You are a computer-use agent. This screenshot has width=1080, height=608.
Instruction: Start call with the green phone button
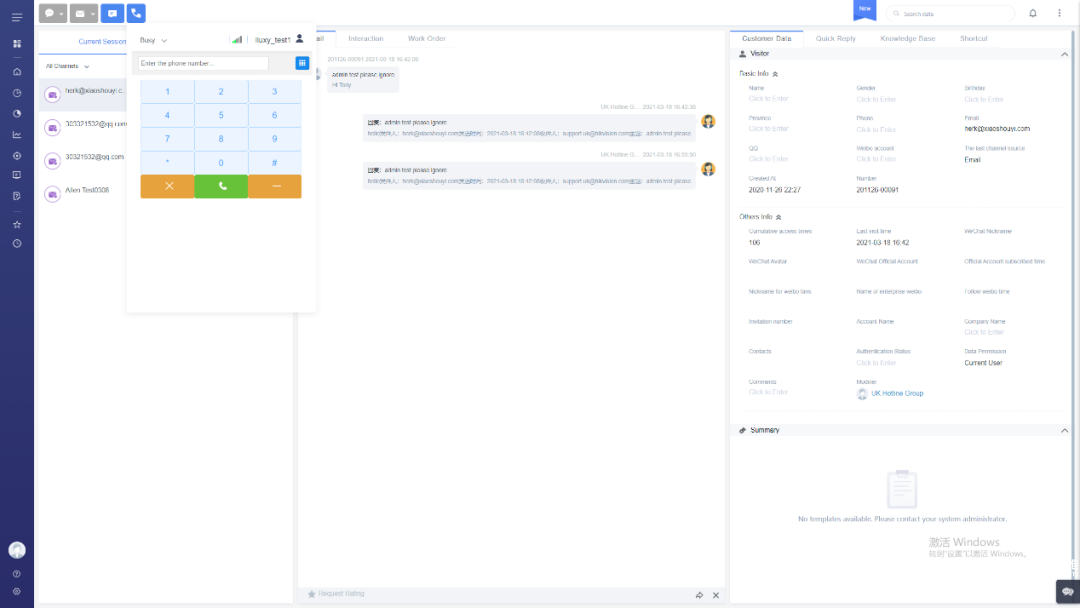point(221,186)
